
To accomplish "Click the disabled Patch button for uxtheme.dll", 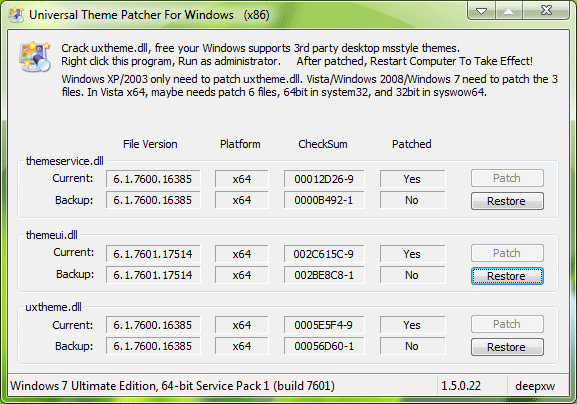I will pyautogui.click(x=507, y=324).
